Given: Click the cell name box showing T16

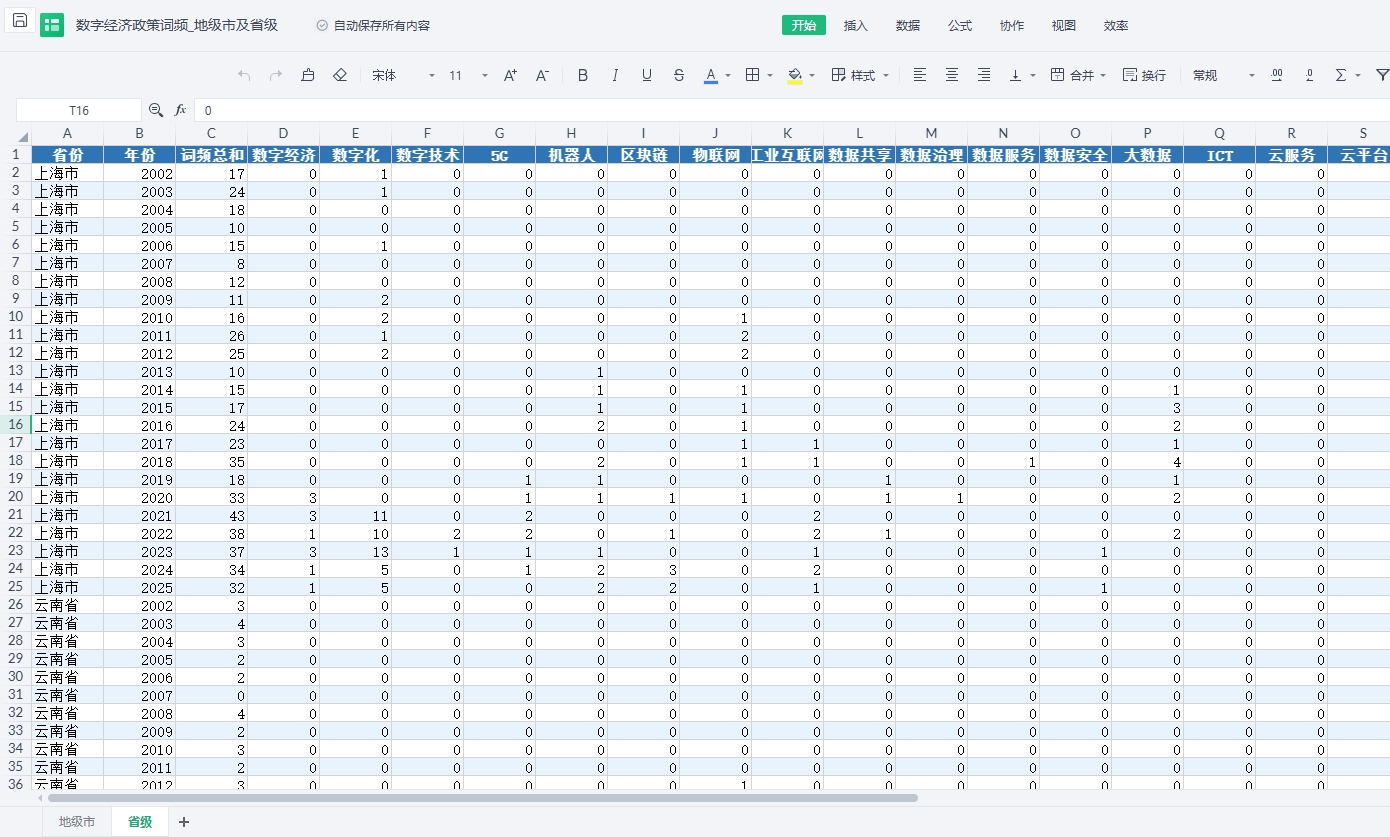Looking at the screenshot, I should [x=79, y=110].
